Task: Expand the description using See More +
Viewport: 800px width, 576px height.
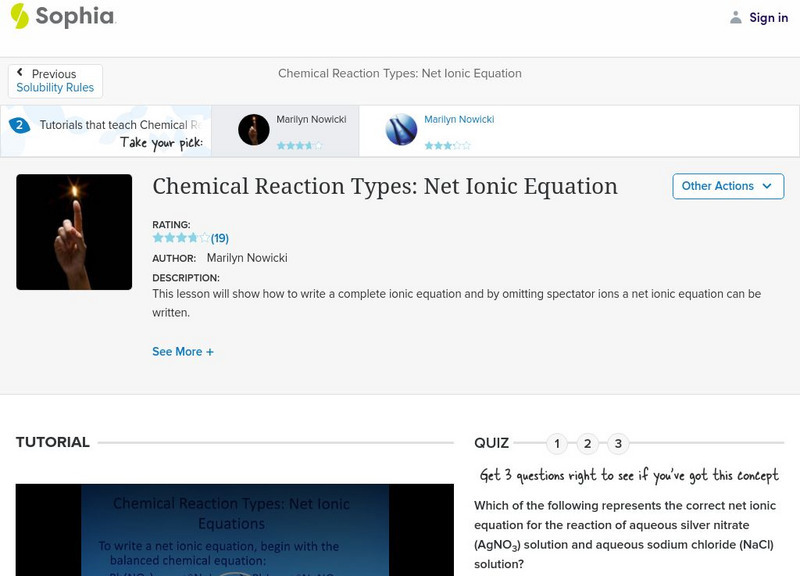Action: pos(183,351)
